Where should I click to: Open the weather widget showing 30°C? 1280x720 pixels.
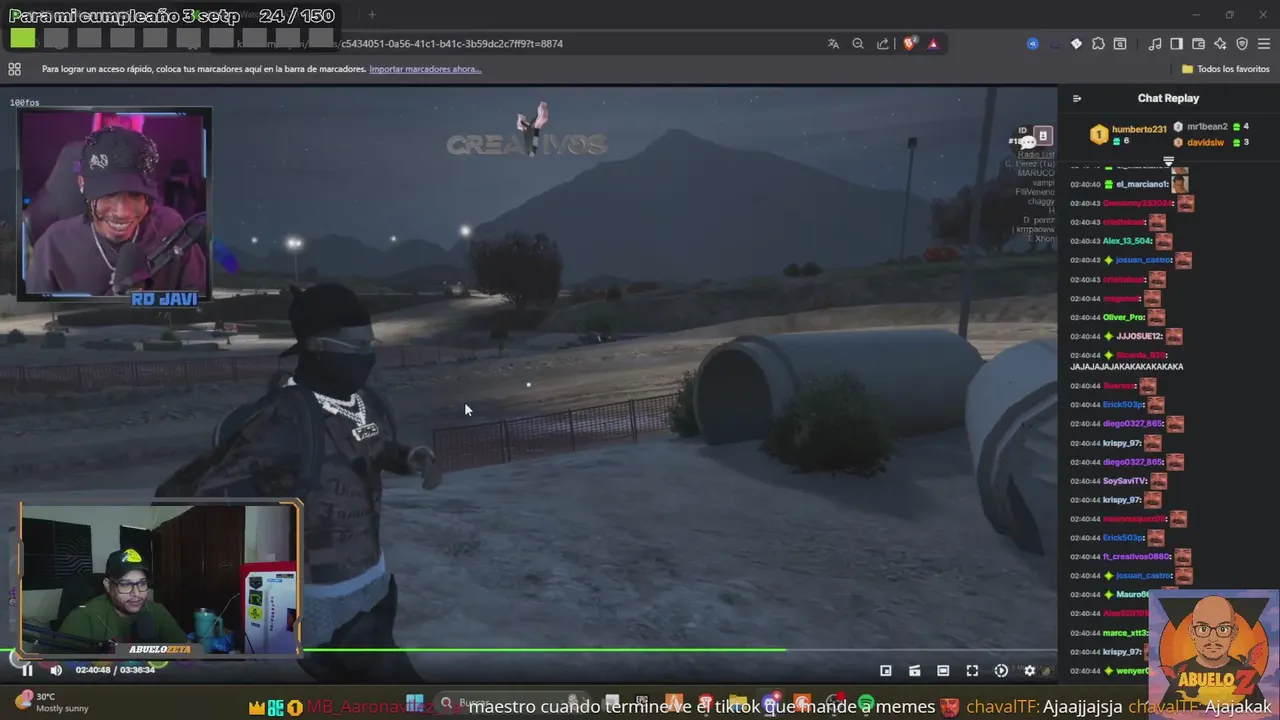(x=50, y=702)
